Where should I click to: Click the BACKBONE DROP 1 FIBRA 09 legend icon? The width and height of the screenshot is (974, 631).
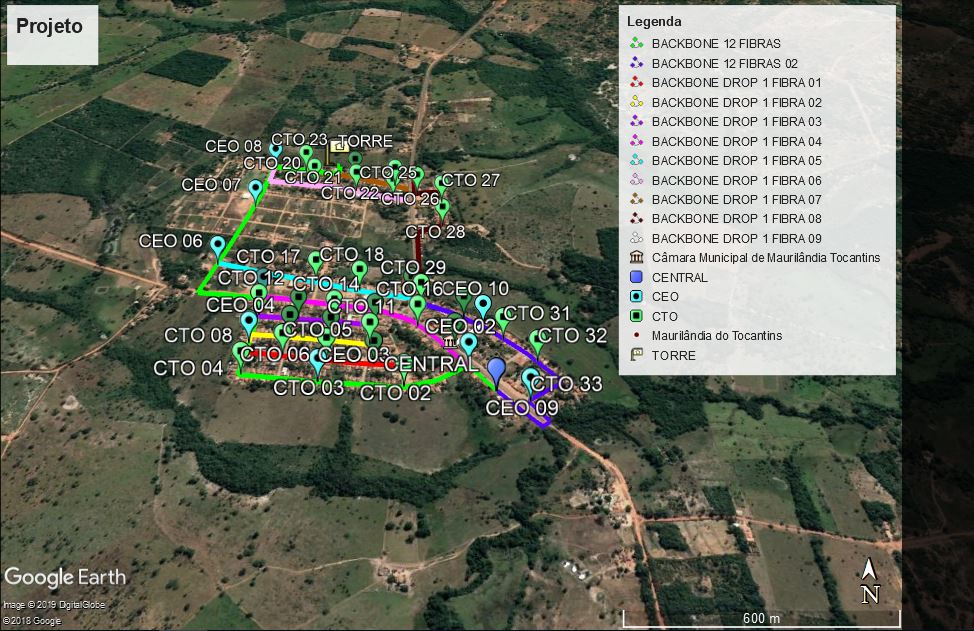click(636, 238)
